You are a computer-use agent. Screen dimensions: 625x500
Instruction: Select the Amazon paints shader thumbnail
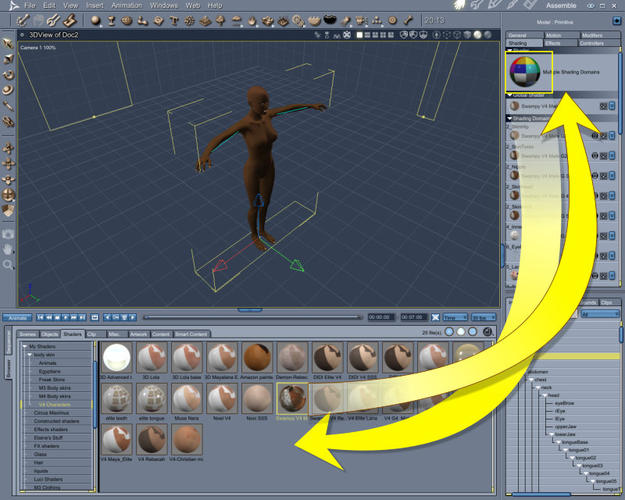tap(257, 357)
